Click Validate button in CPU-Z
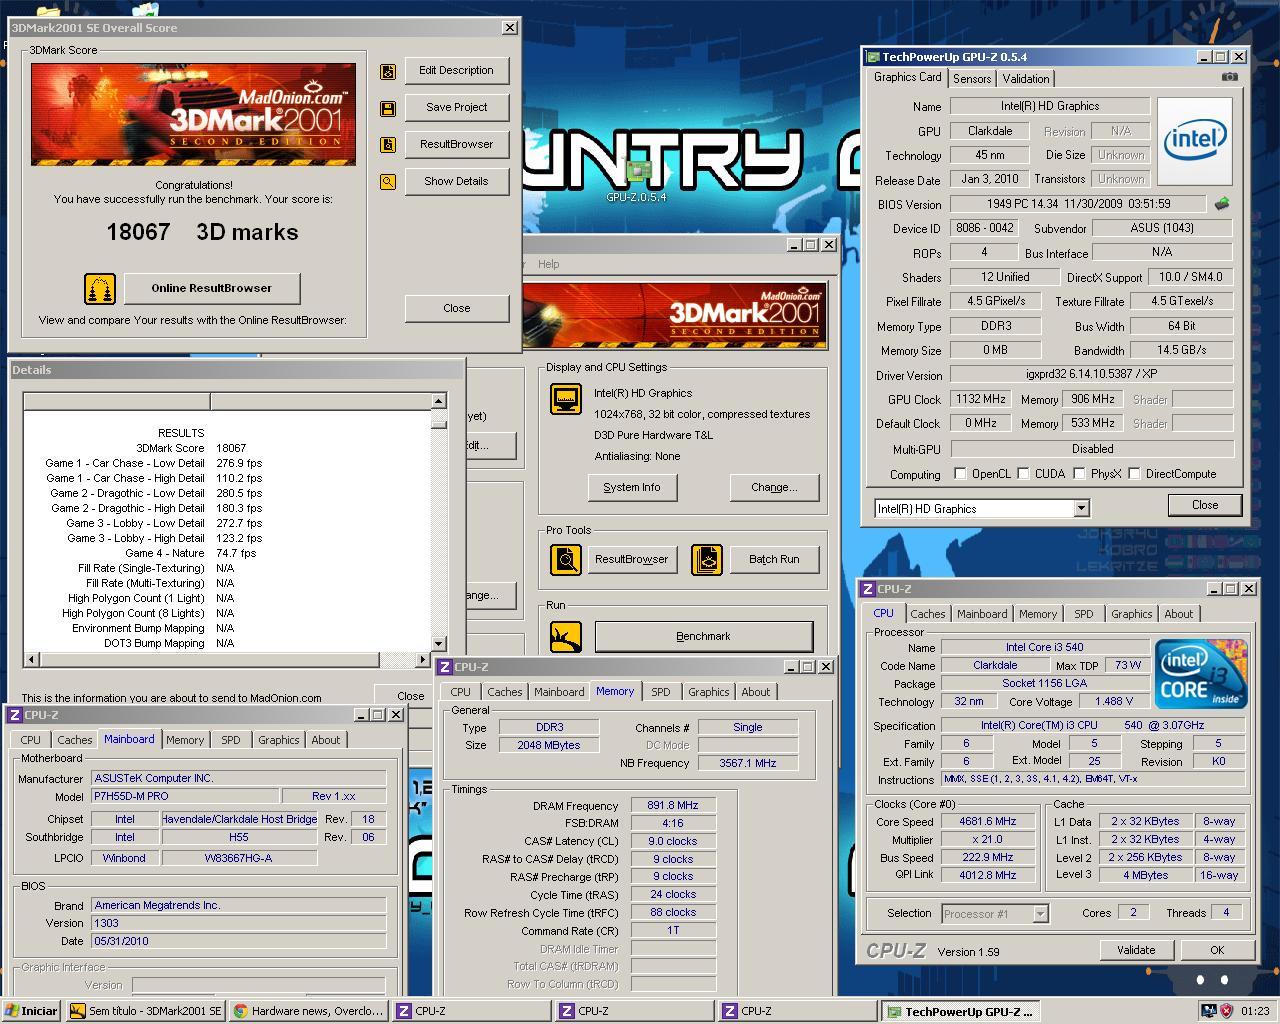 point(1136,950)
